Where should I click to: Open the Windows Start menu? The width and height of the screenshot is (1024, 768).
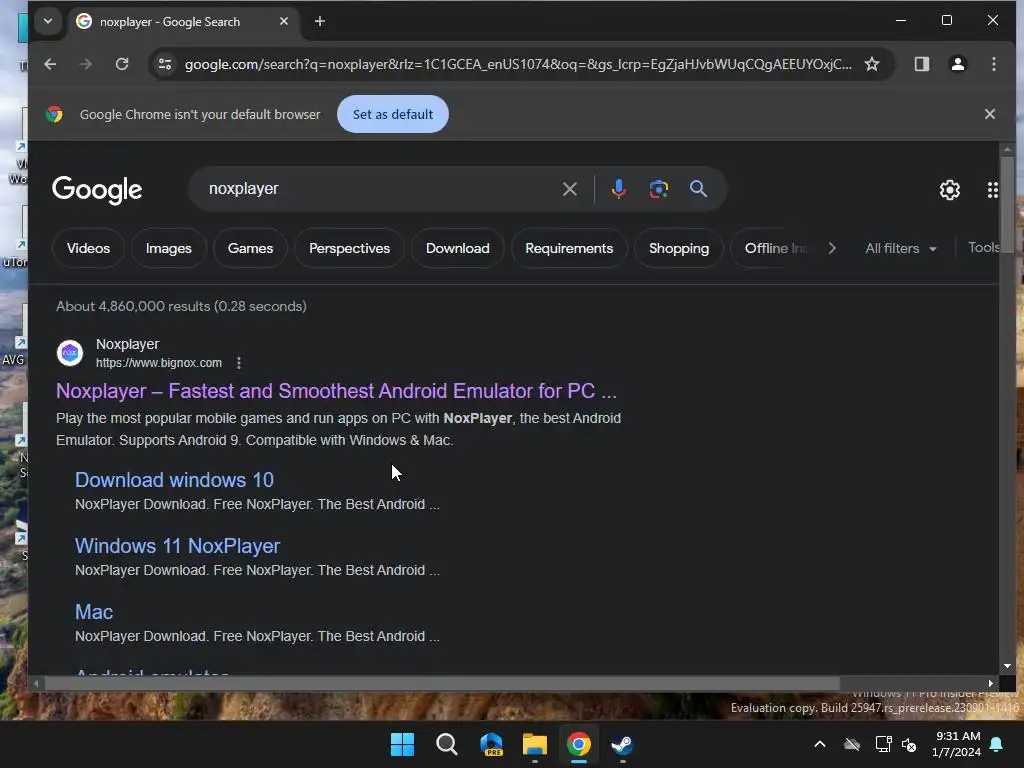[x=402, y=744]
